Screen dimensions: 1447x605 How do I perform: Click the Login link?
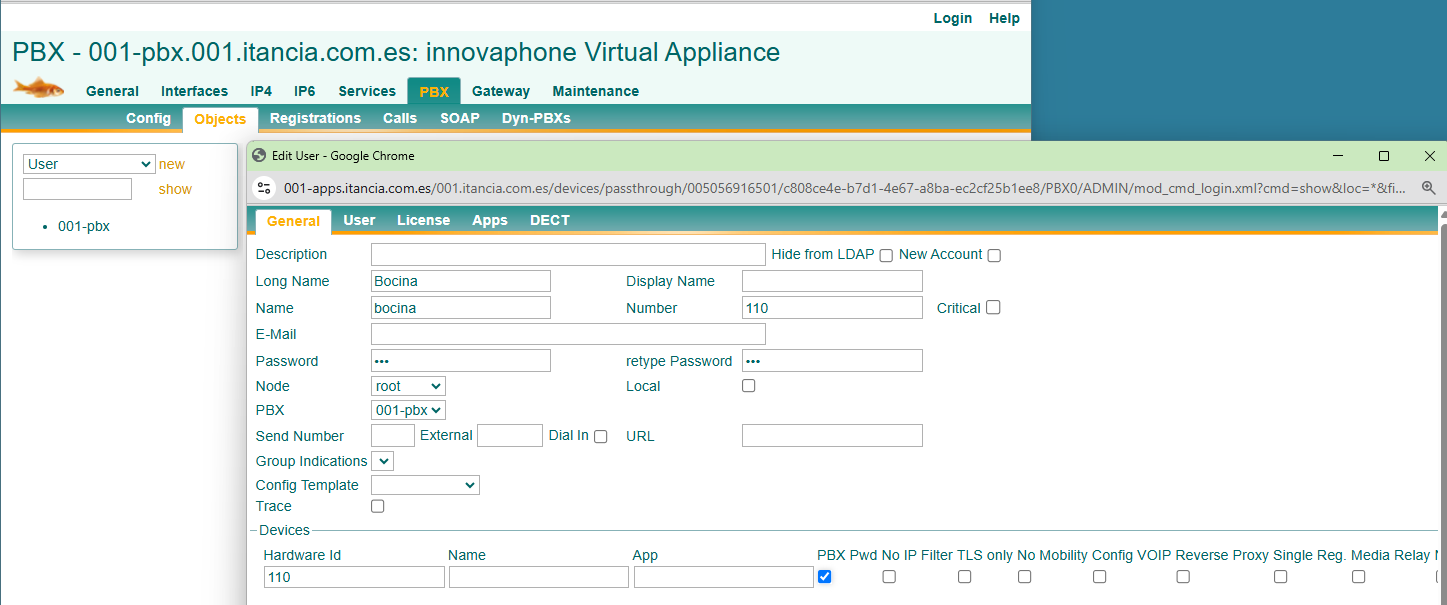coord(953,18)
